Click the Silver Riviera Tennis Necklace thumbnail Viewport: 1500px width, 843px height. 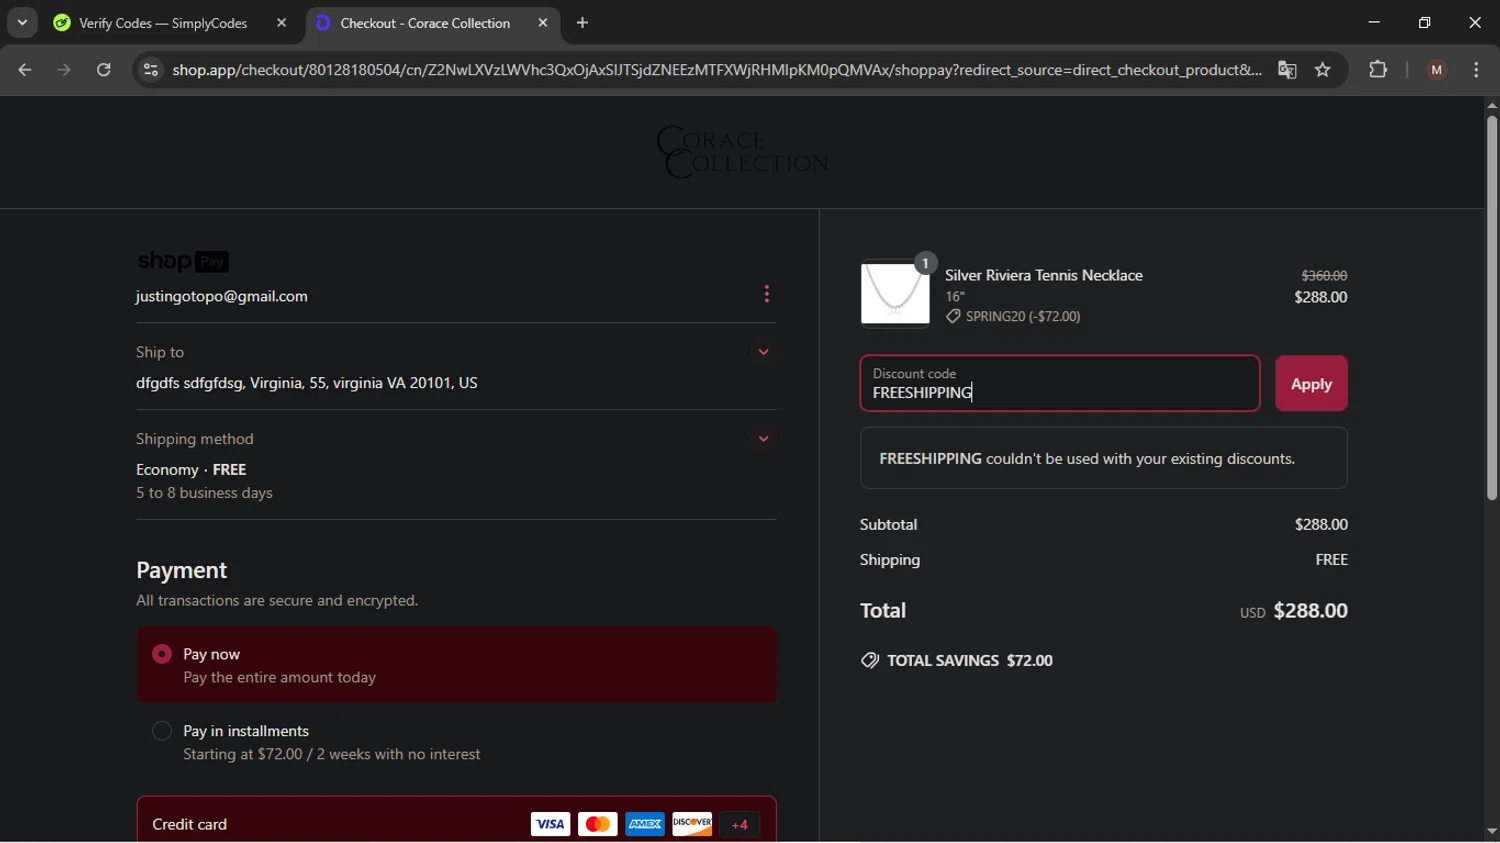[895, 293]
